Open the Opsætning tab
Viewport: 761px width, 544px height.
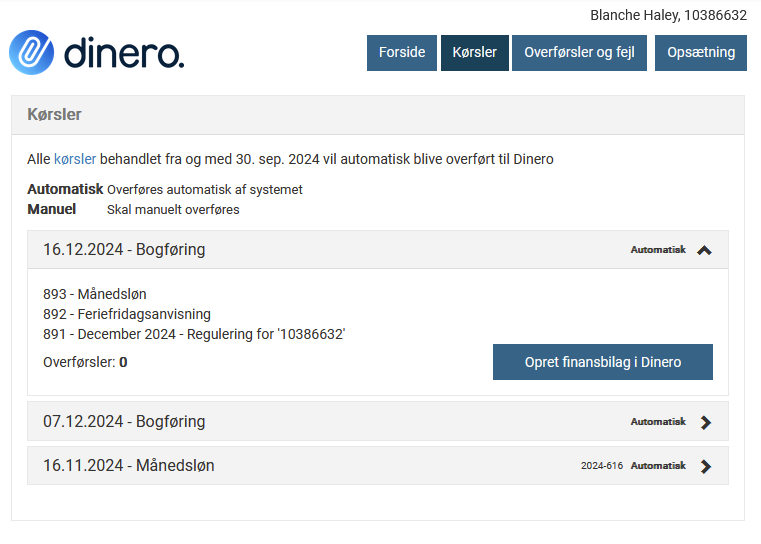701,52
